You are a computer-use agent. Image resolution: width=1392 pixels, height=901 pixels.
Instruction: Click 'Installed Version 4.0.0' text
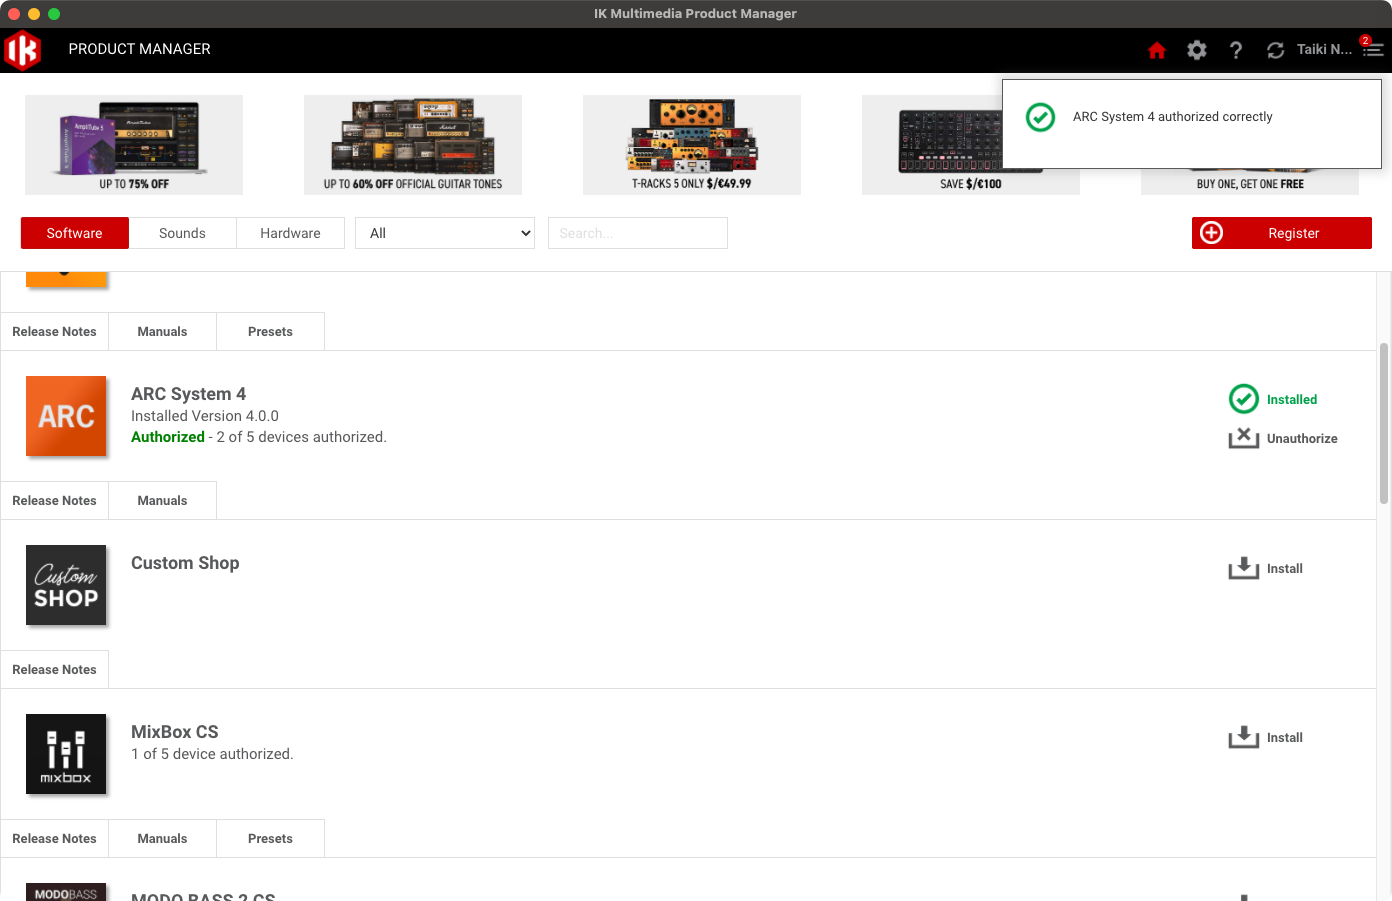[205, 416]
